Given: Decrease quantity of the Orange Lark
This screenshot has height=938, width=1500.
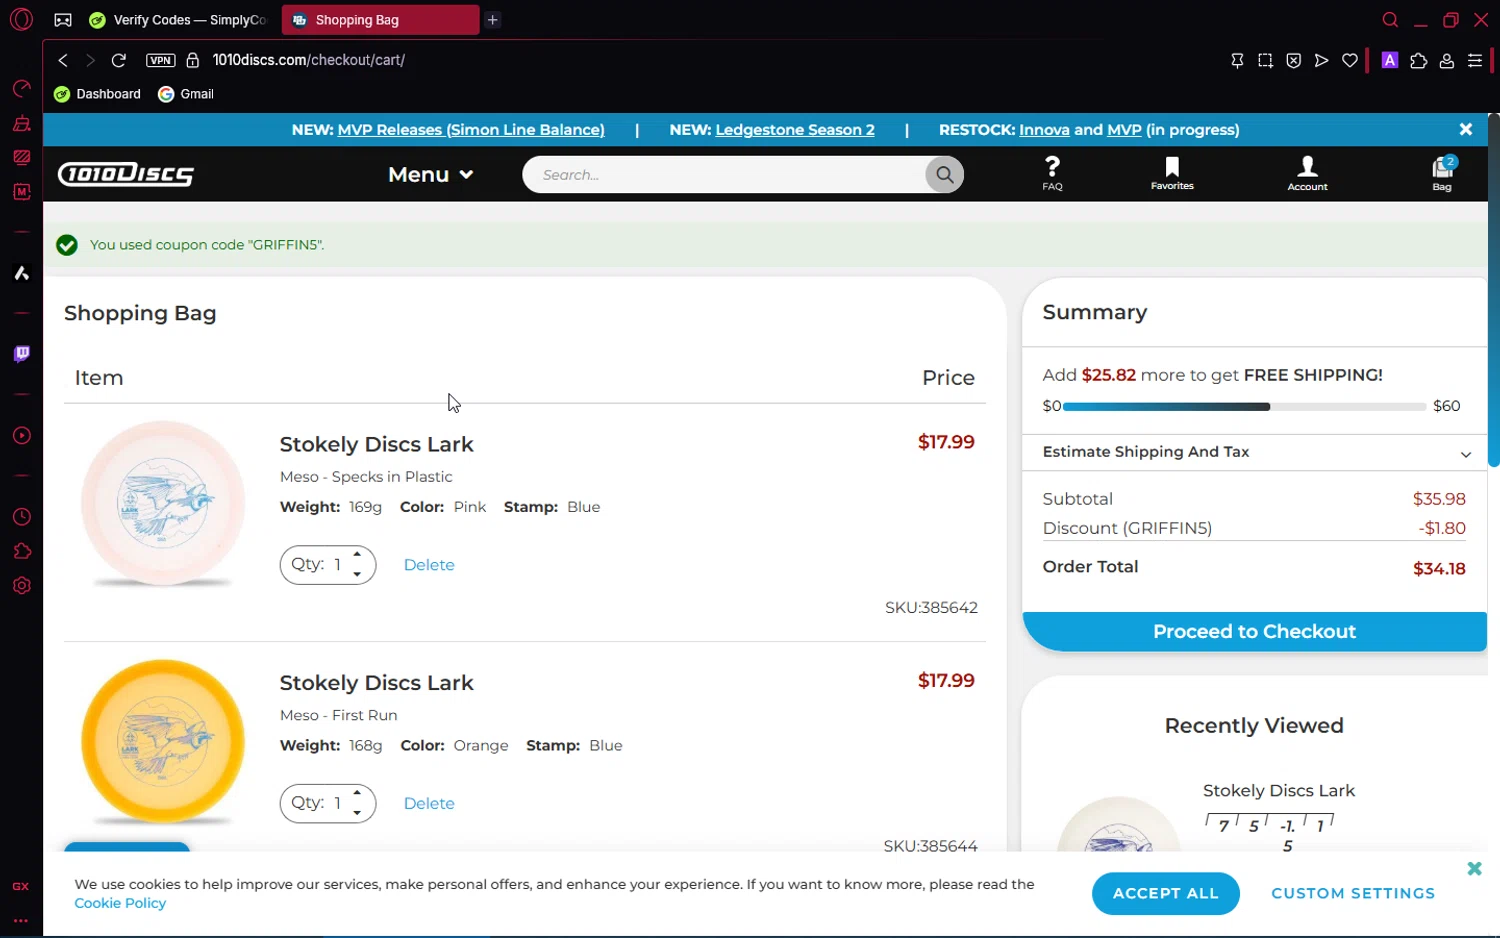Looking at the screenshot, I should [x=357, y=813].
